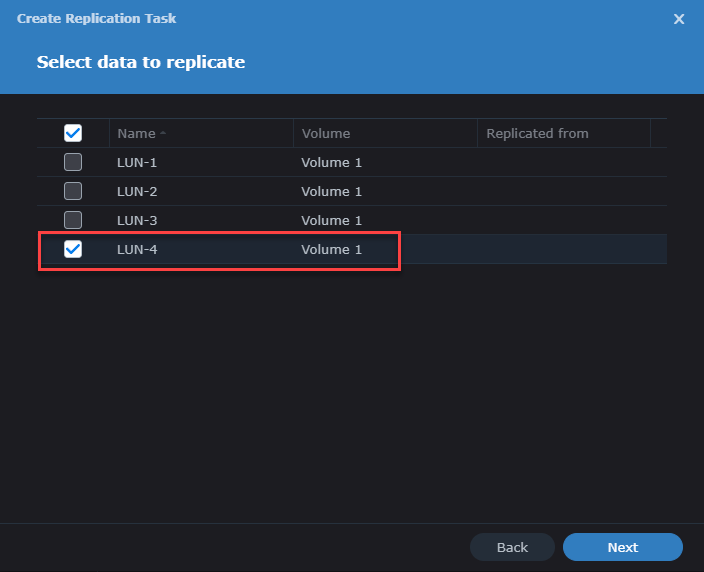Proceed by clicking the Next button
The width and height of the screenshot is (704, 572).
(622, 547)
